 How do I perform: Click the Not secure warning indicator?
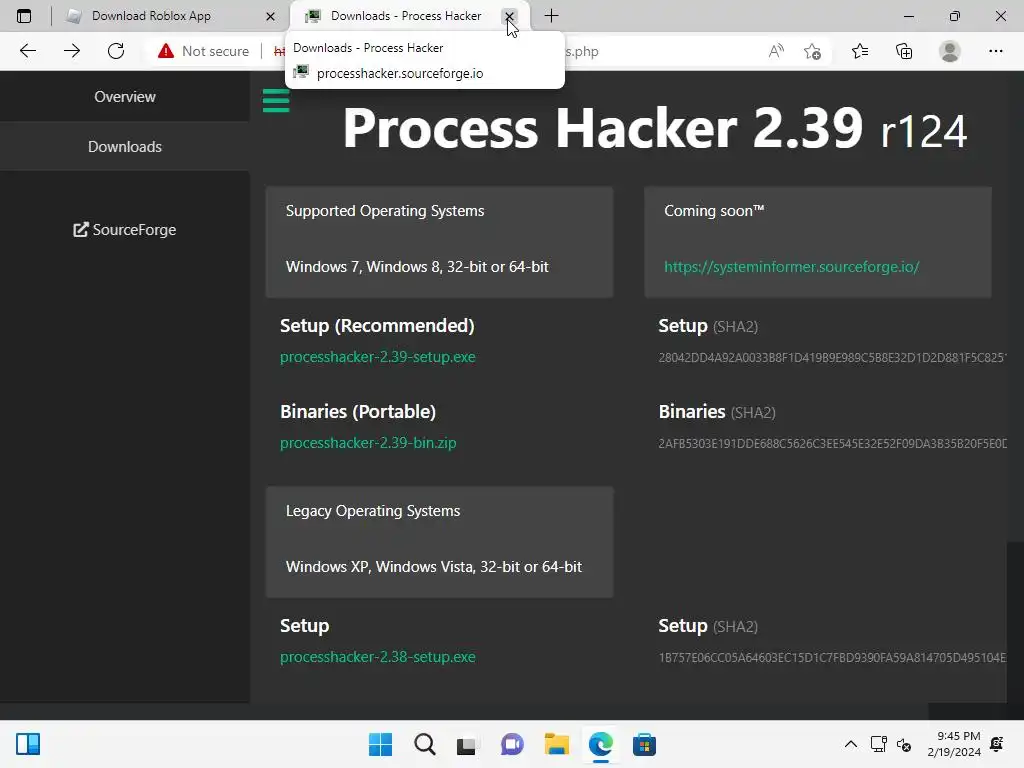pyautogui.click(x=203, y=51)
